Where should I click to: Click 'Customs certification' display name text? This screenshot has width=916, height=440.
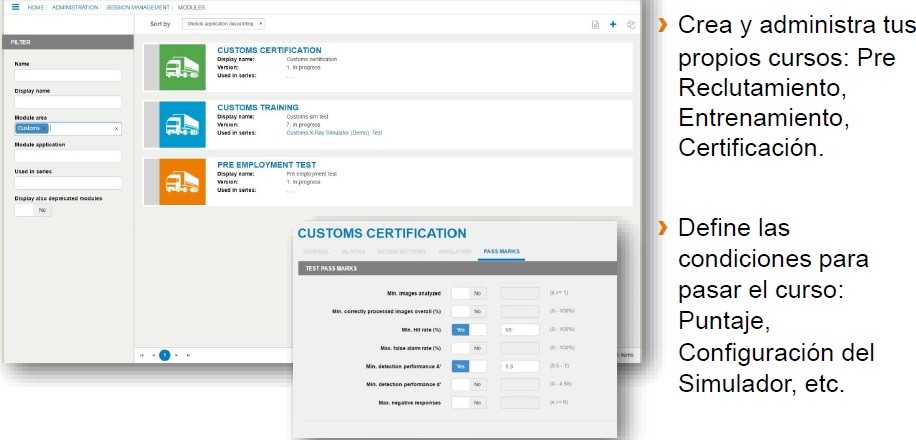coord(311,59)
